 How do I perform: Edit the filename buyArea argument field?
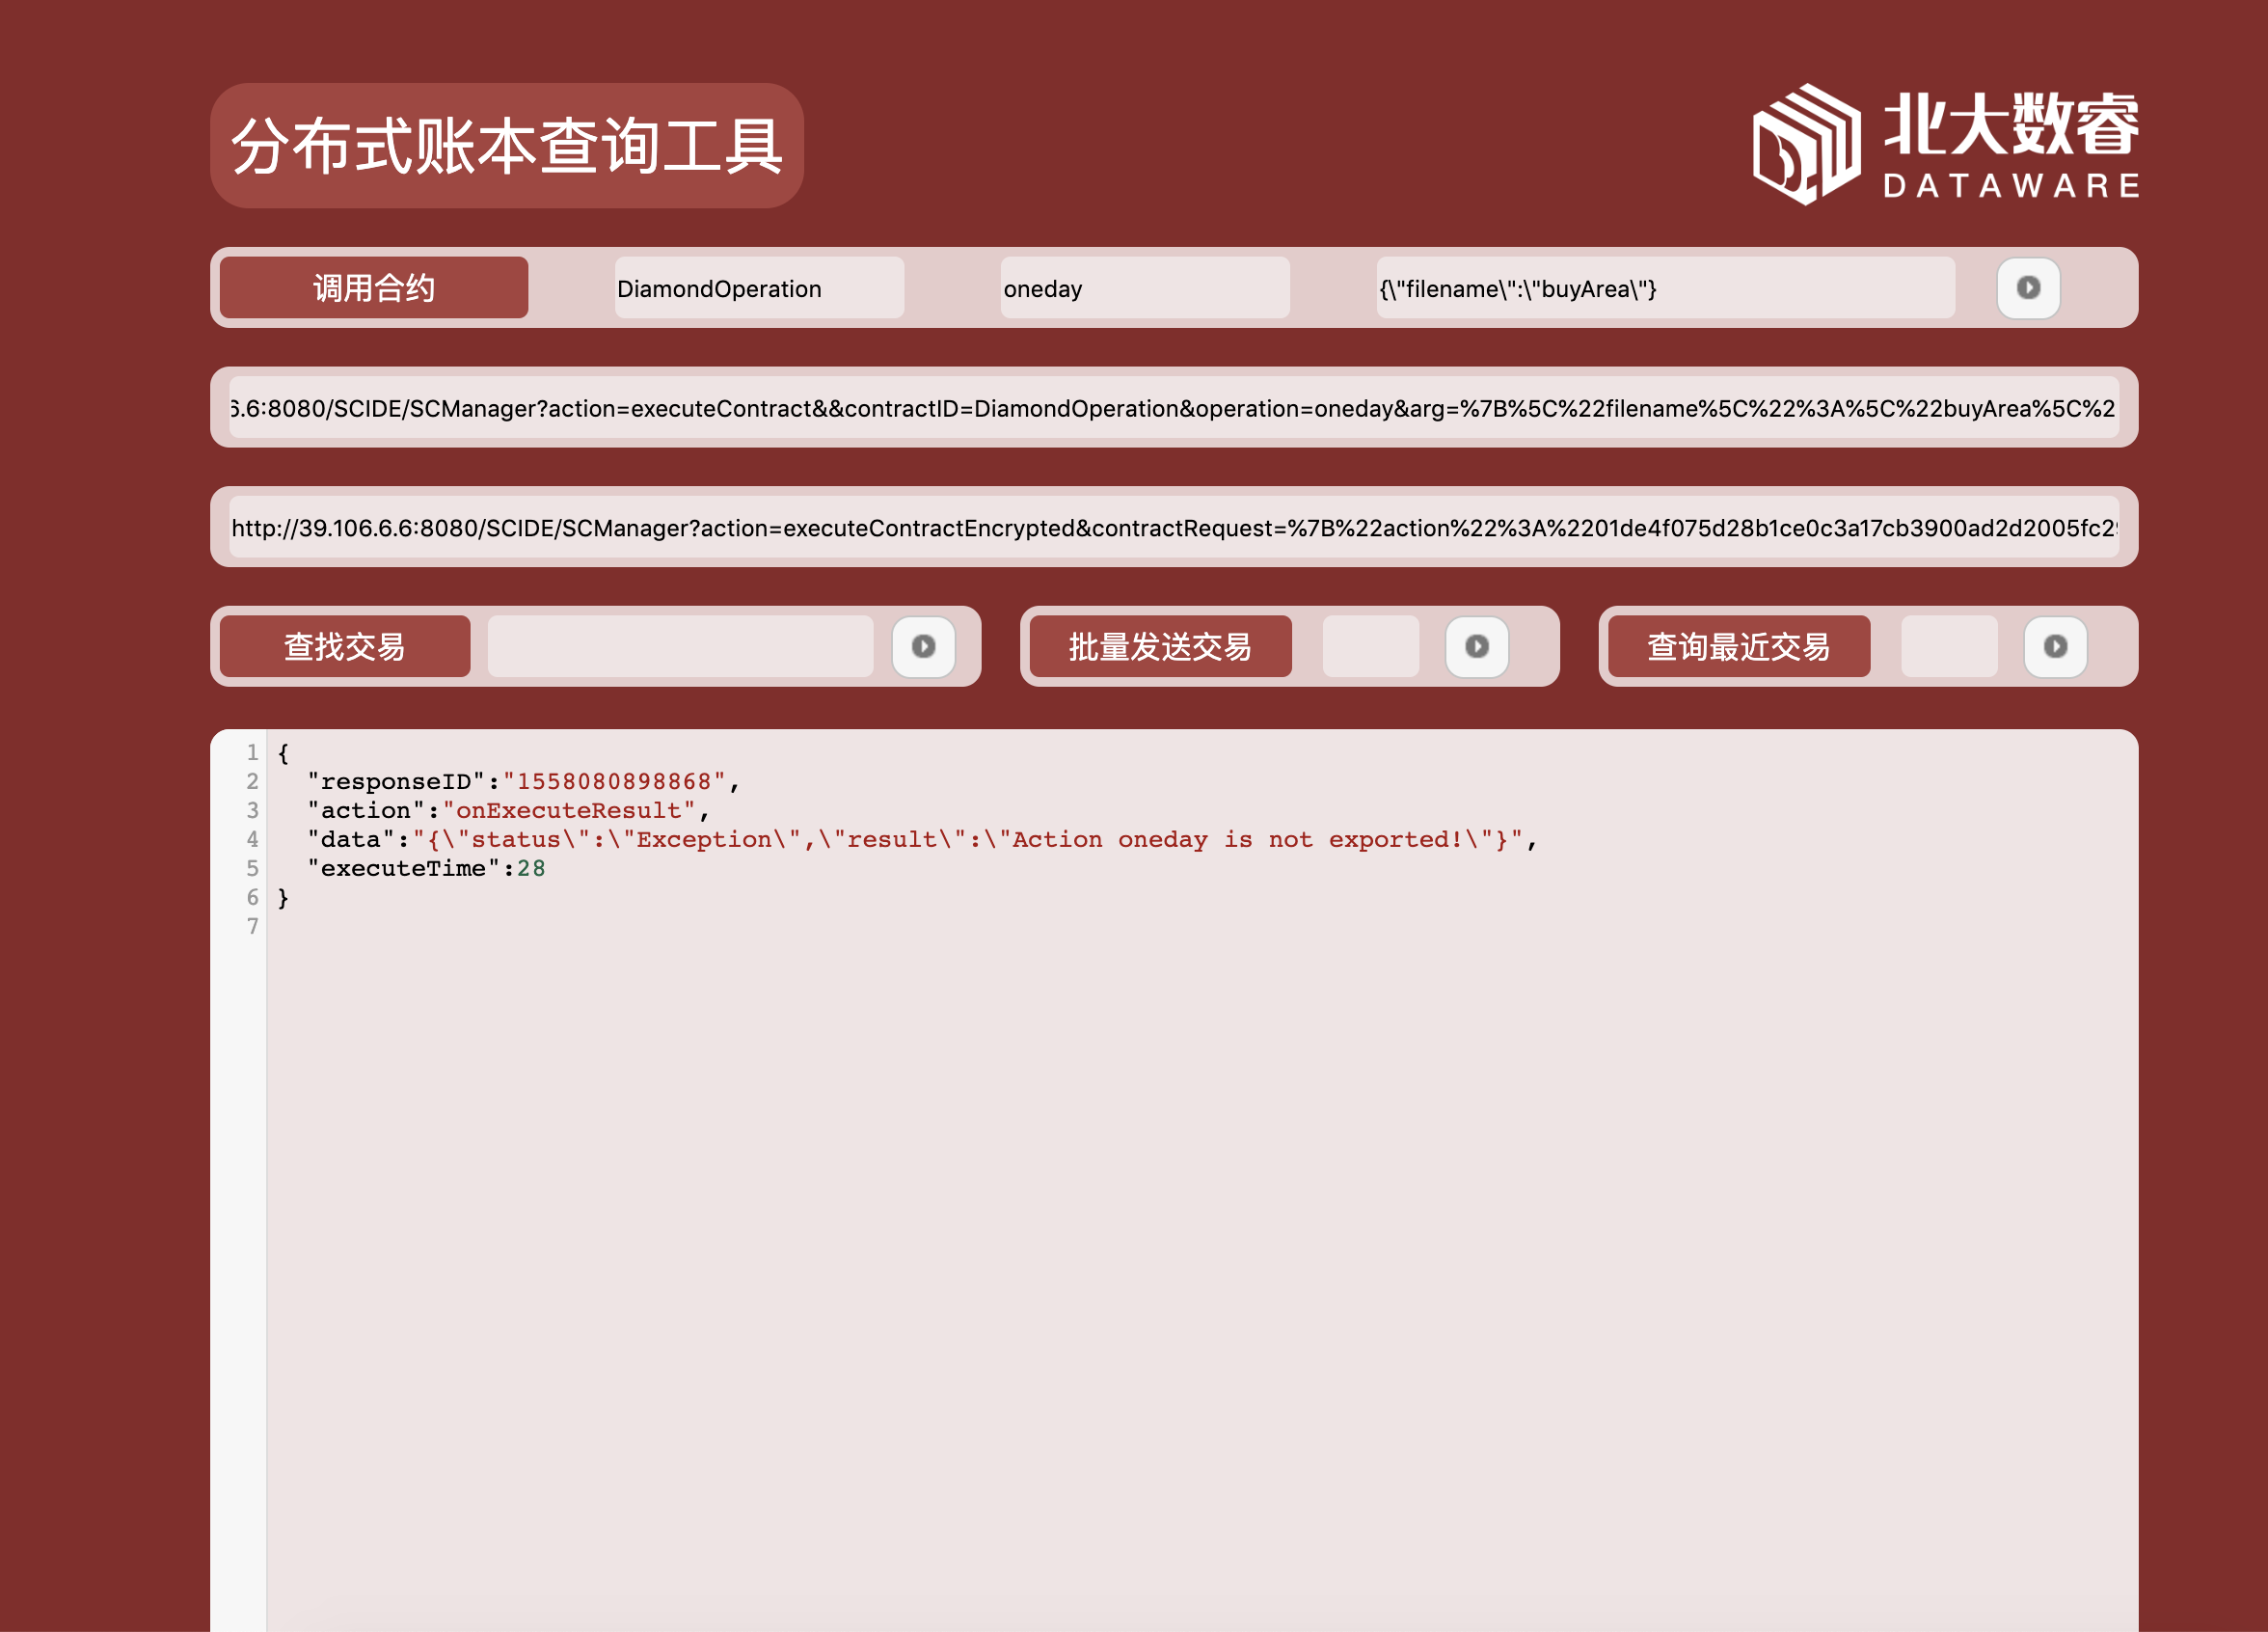tap(1664, 288)
